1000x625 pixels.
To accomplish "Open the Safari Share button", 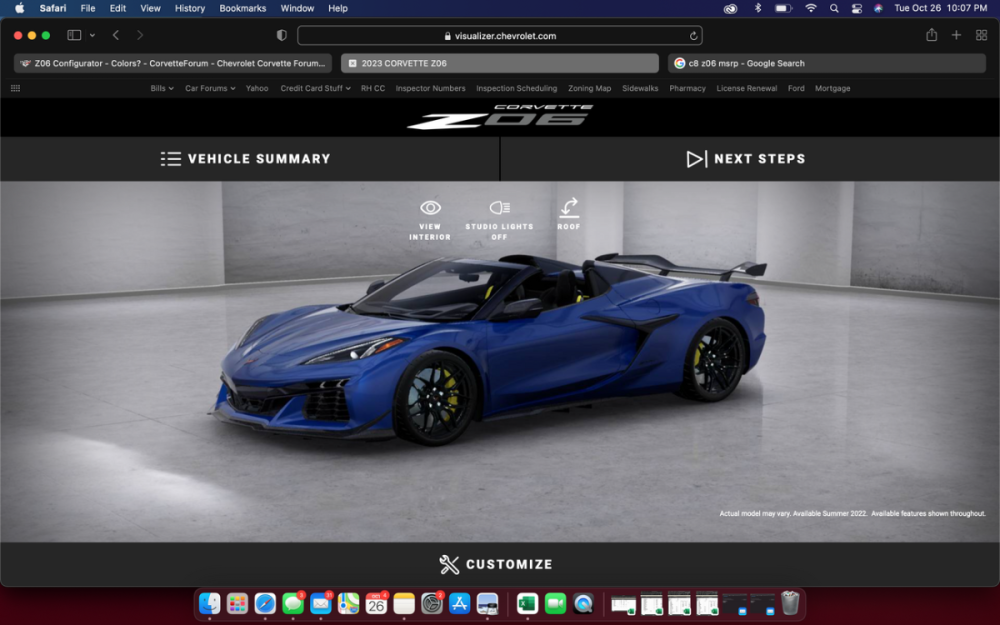I will pyautogui.click(x=932, y=35).
